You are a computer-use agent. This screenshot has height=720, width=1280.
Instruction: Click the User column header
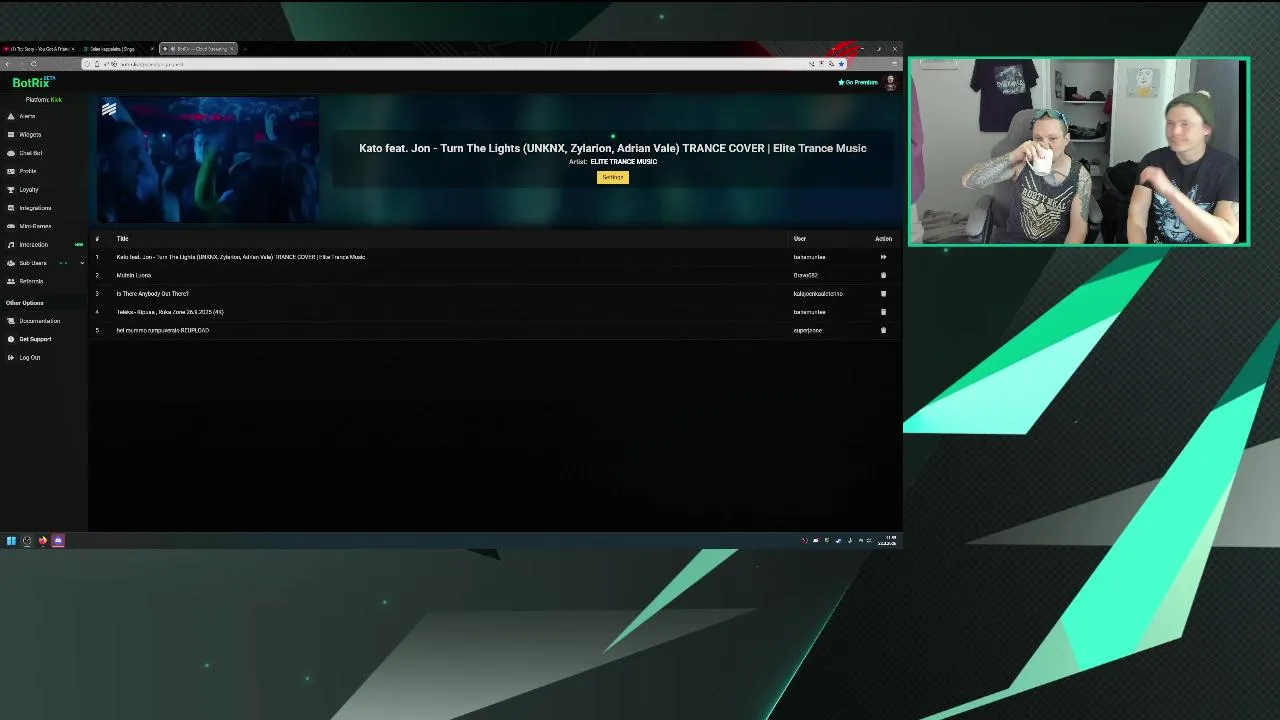800,239
